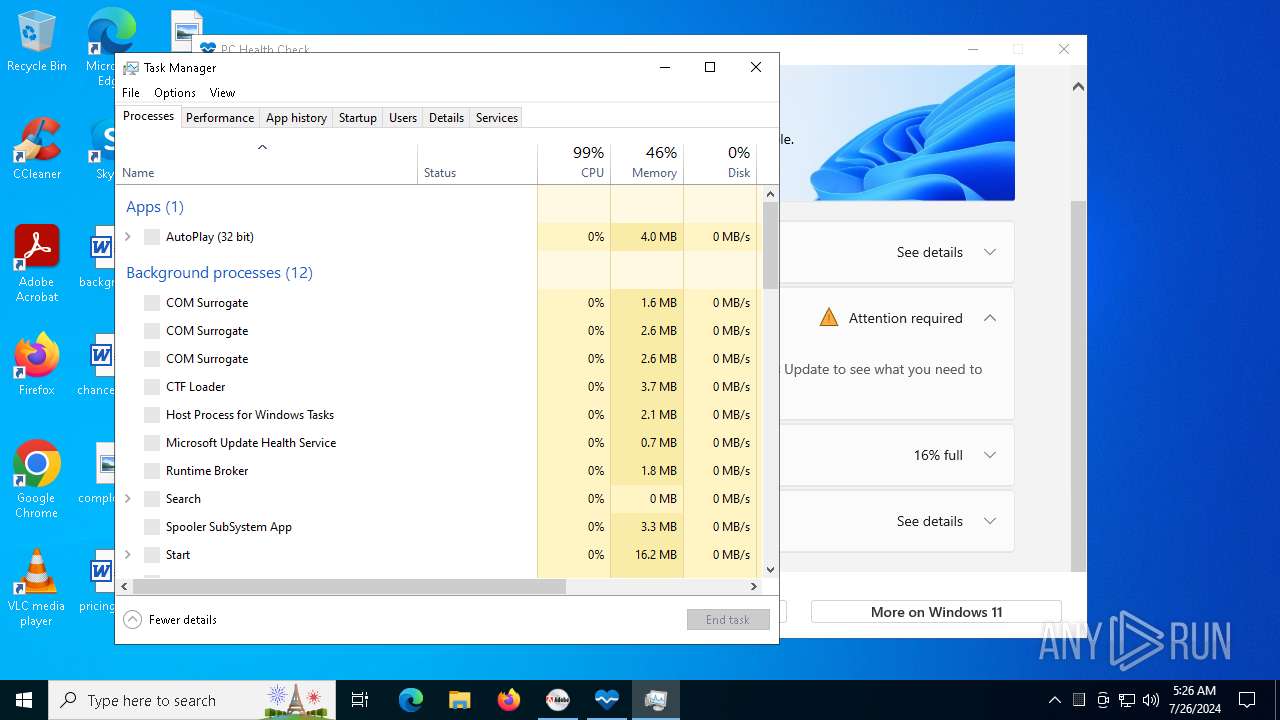Viewport: 1280px width, 720px height.
Task: Expand the first See details chevron
Action: pos(990,252)
